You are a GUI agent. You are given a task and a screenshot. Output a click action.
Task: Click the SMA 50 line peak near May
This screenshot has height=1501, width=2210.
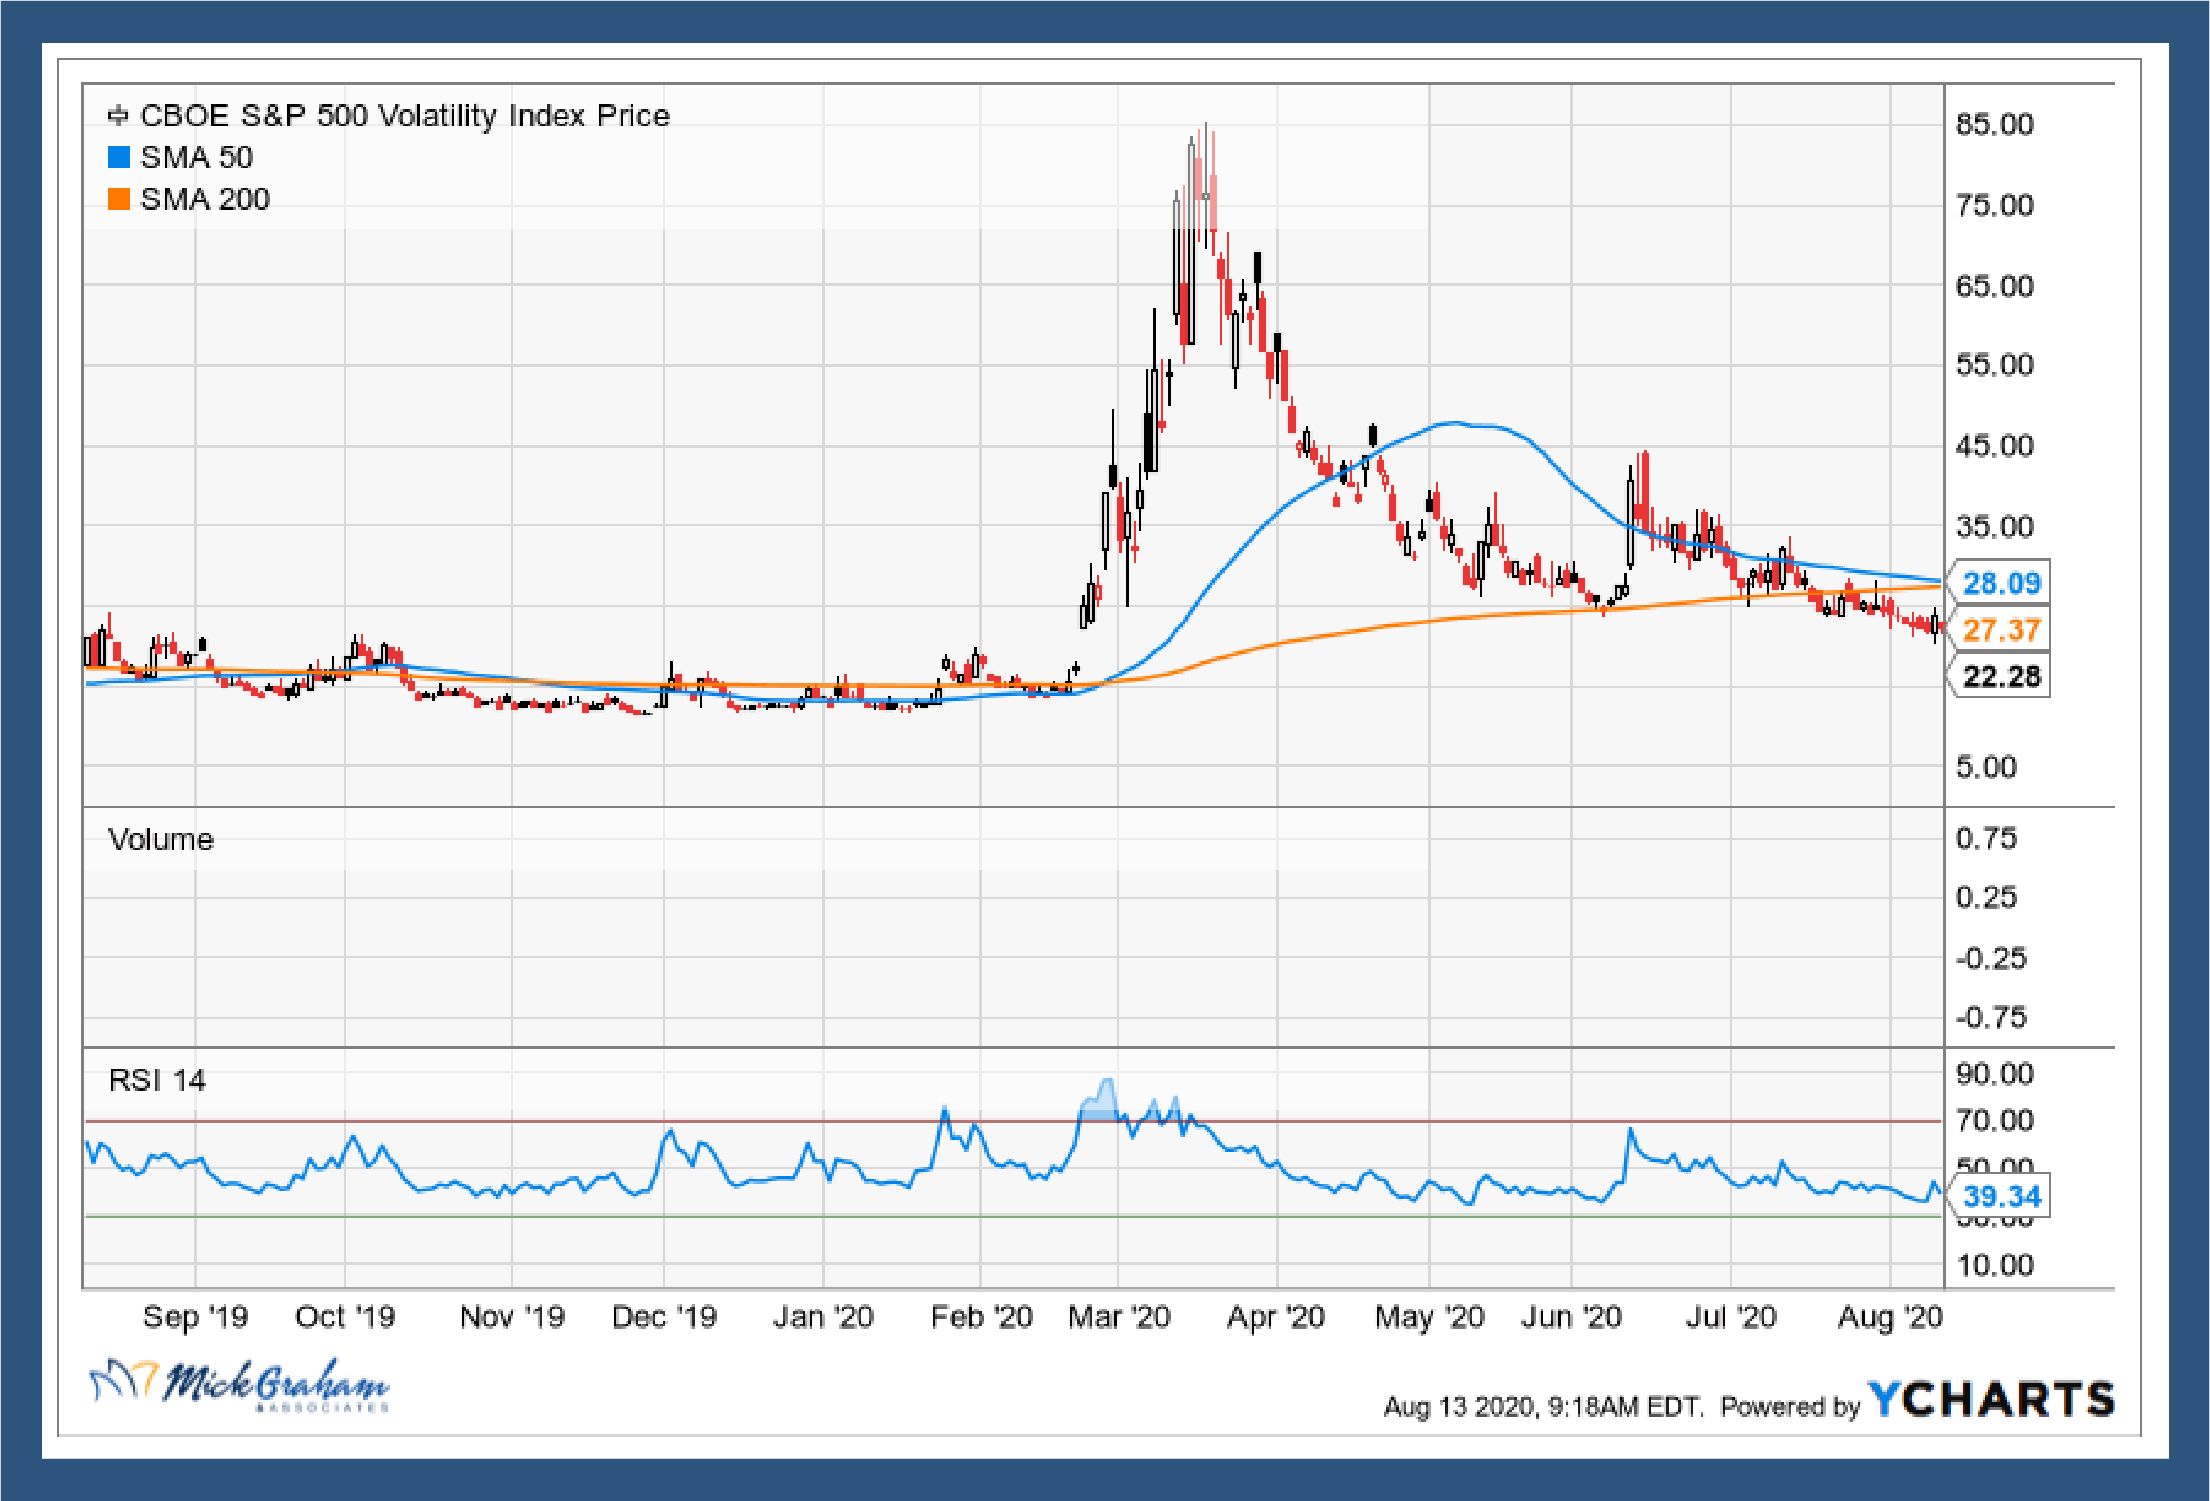pyautogui.click(x=1455, y=423)
